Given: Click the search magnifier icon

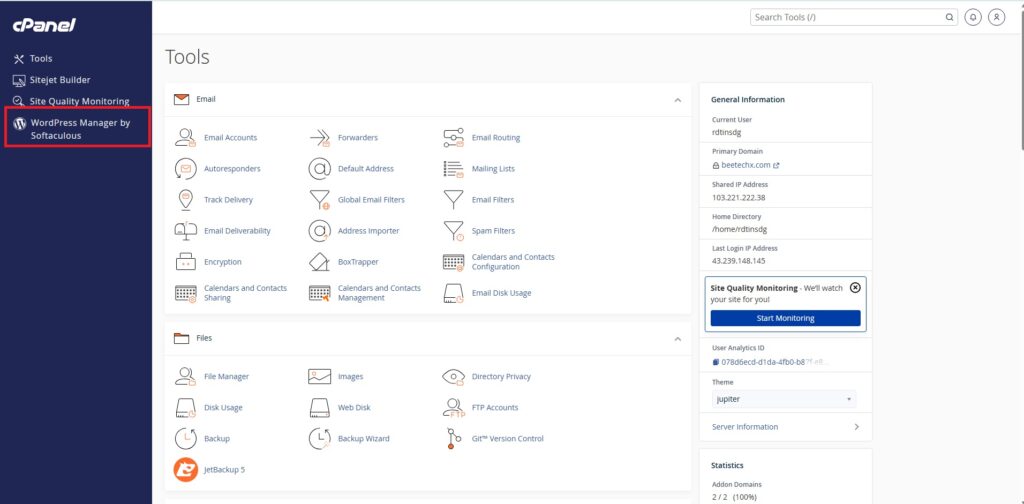Looking at the screenshot, I should tap(949, 18).
